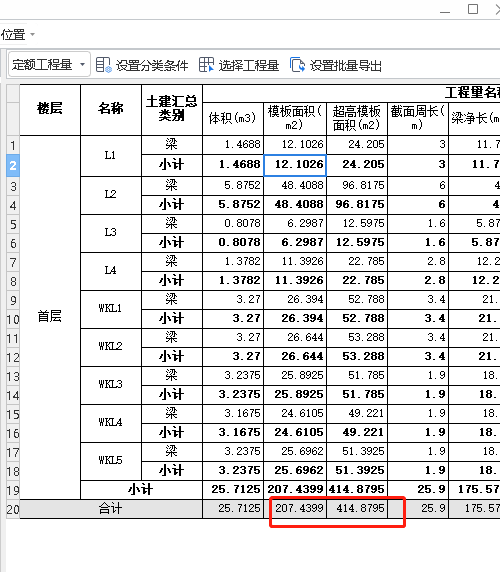Image resolution: width=500 pixels, height=572 pixels.
Task: Select row header 10
Action: [13, 319]
